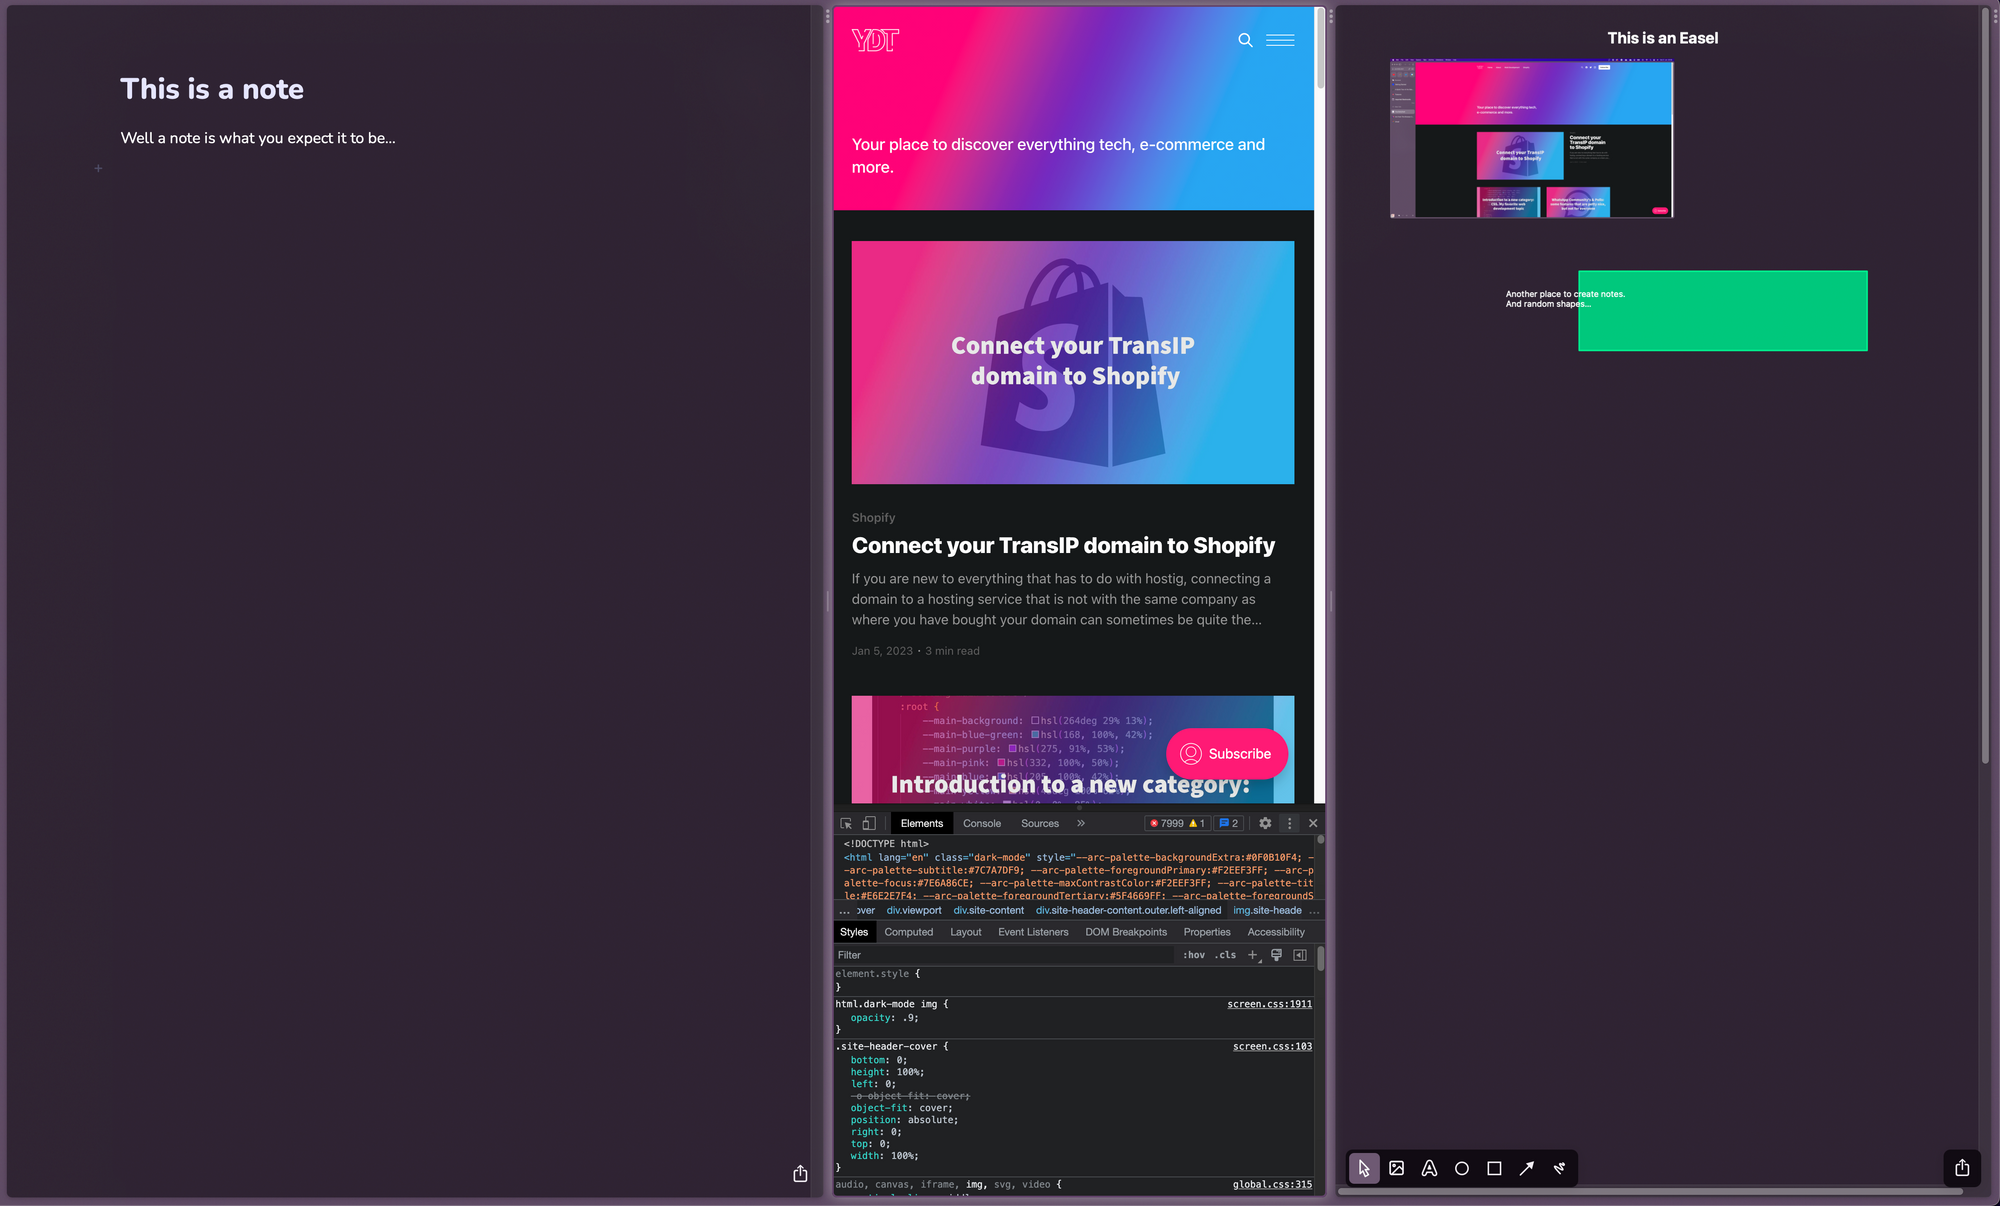Add a new style rule with plus icon
Screen dimensions: 2000x1206
[1253, 955]
